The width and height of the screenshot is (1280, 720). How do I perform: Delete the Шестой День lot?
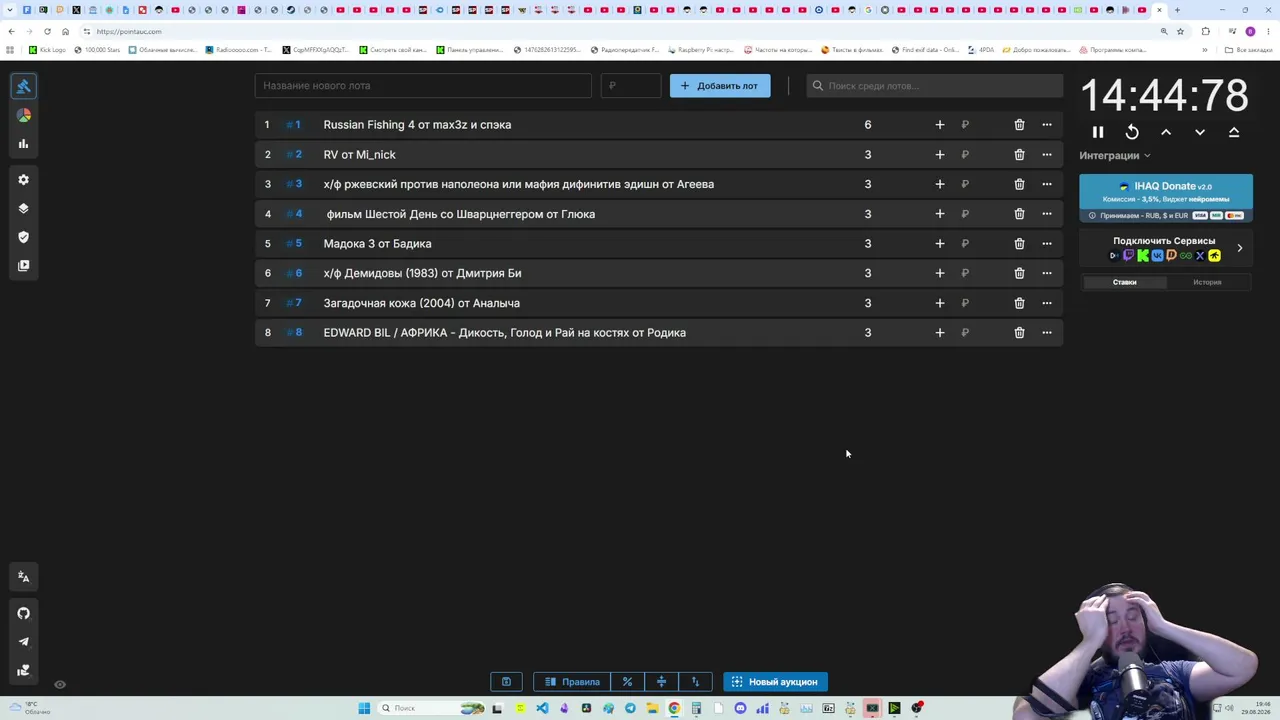click(1019, 214)
